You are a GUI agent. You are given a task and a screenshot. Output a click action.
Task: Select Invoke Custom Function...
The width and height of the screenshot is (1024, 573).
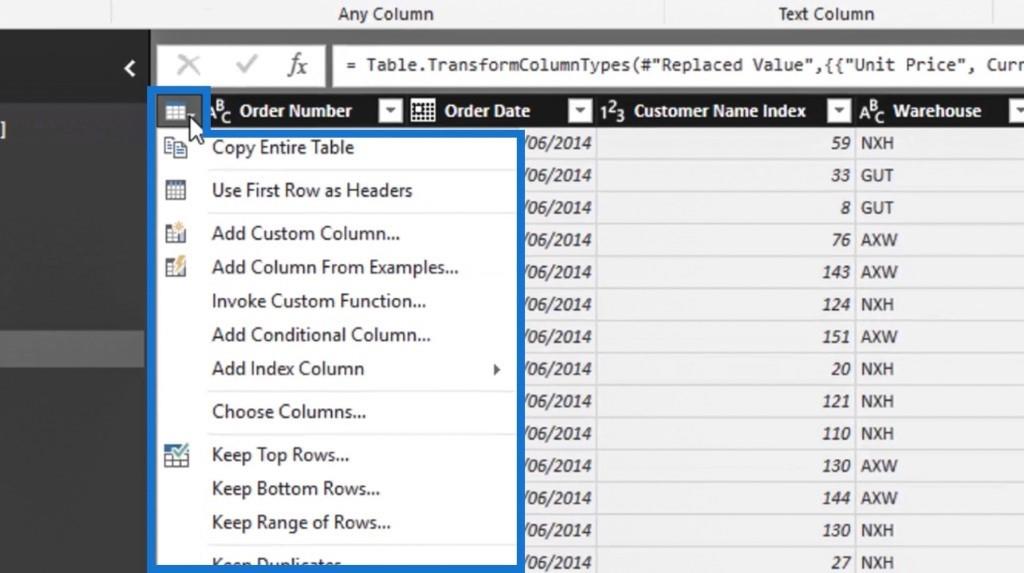pos(319,301)
